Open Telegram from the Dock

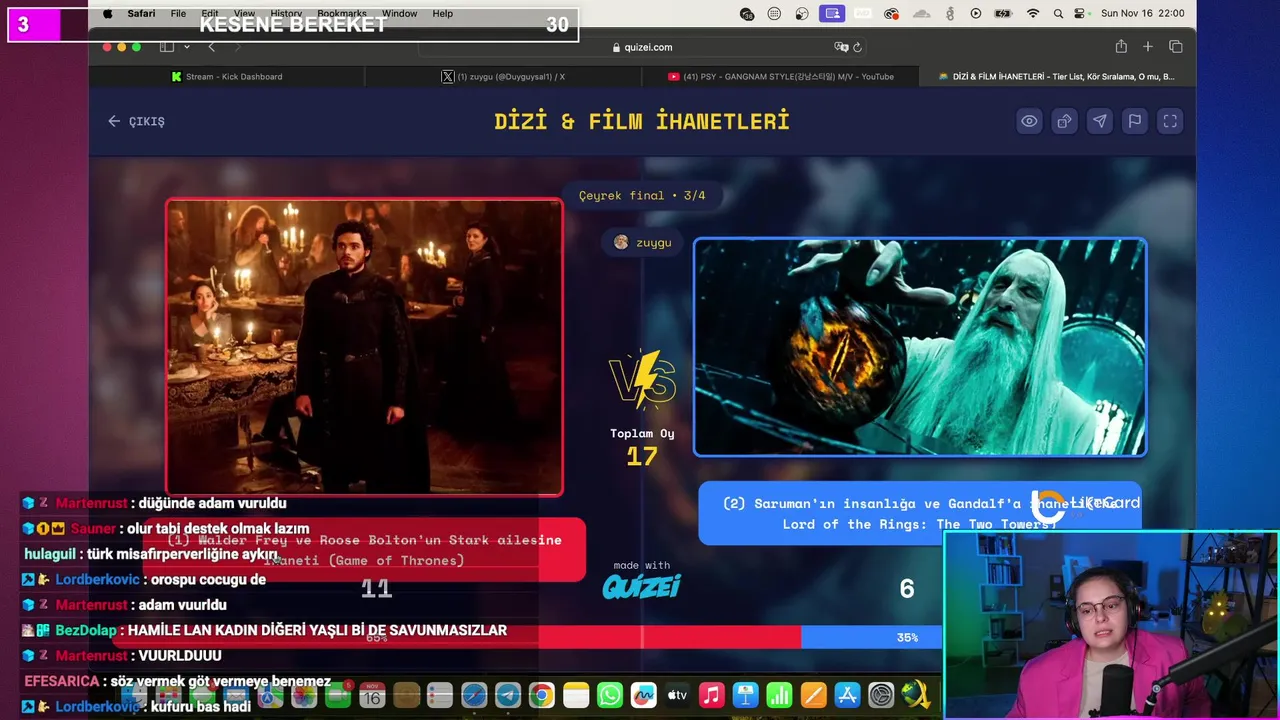pos(507,695)
